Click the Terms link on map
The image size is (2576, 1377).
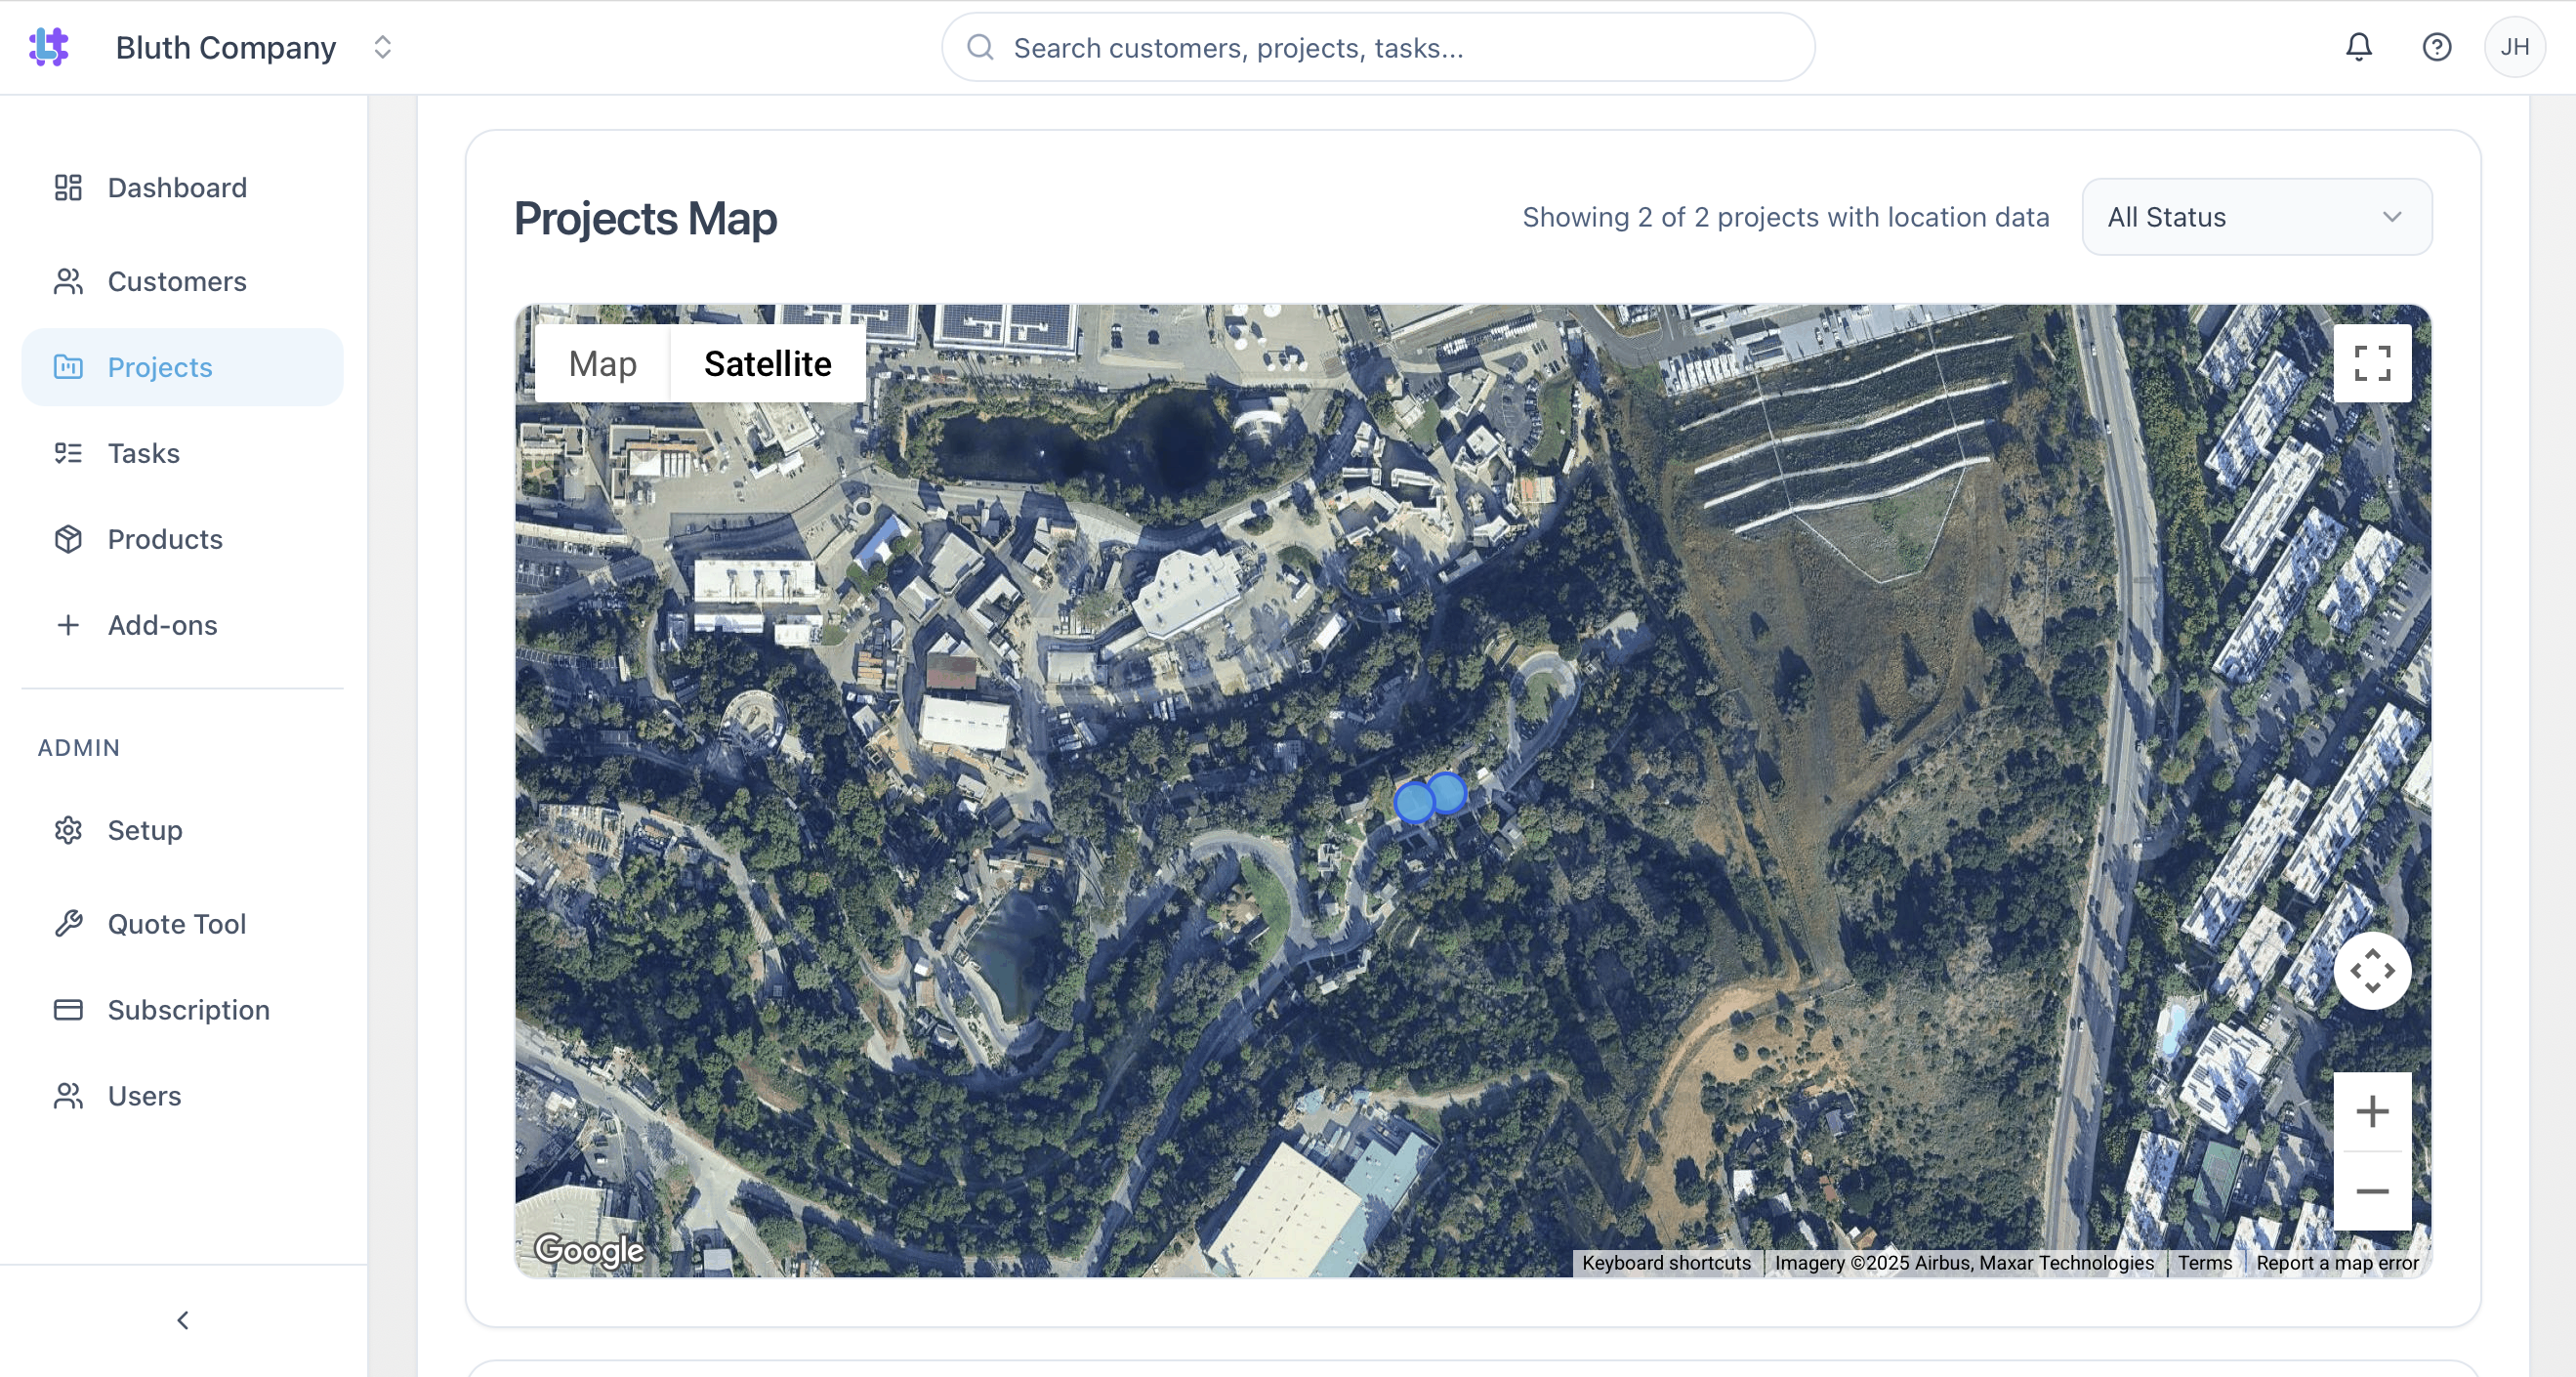2204,1262
